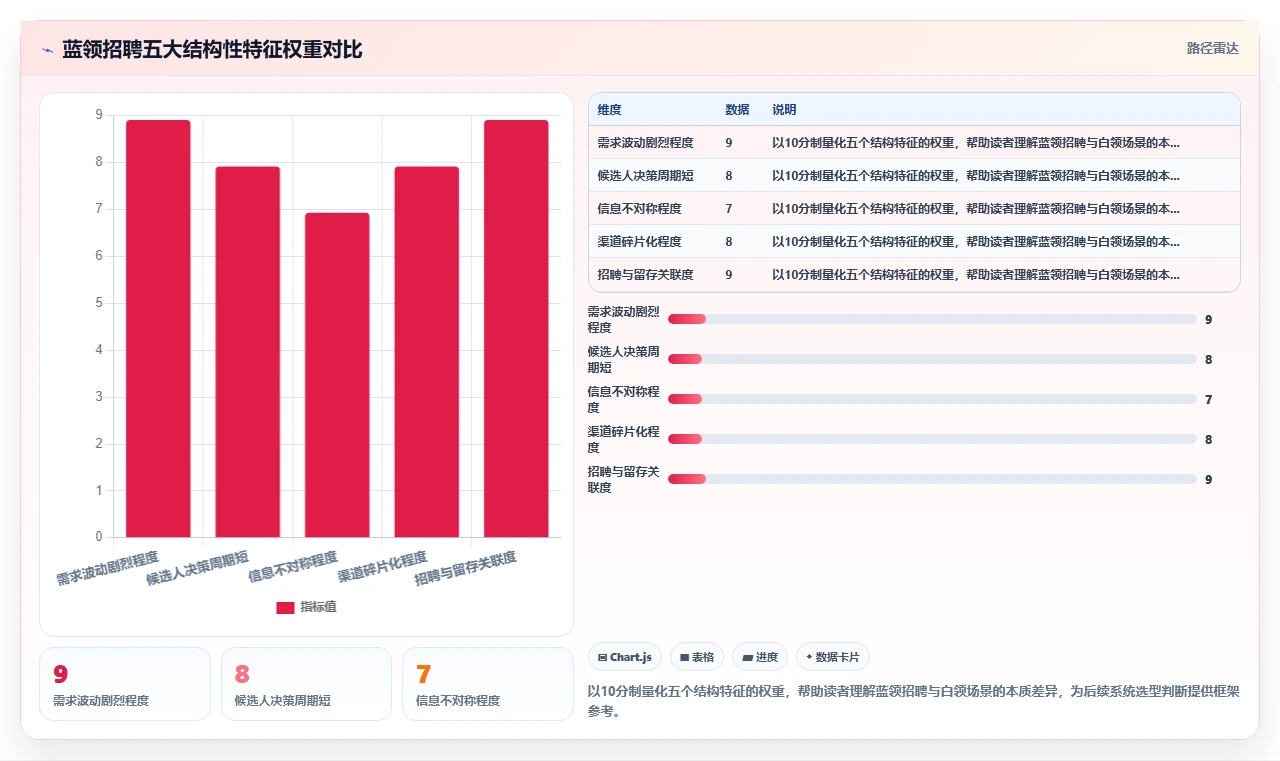Click the 数据 column header
1280x761 pixels.
[737, 110]
